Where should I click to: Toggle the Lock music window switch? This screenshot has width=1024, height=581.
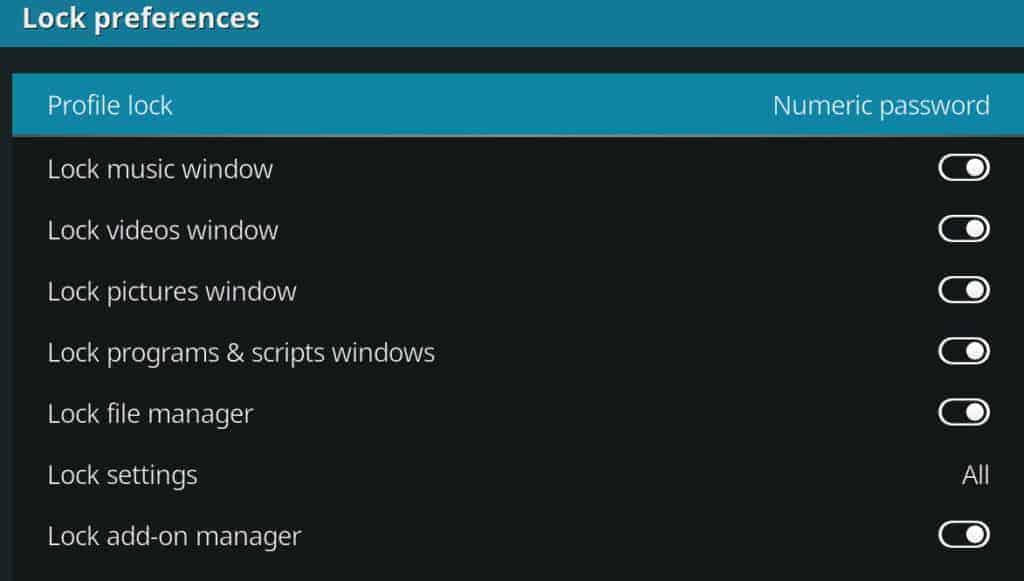click(964, 168)
